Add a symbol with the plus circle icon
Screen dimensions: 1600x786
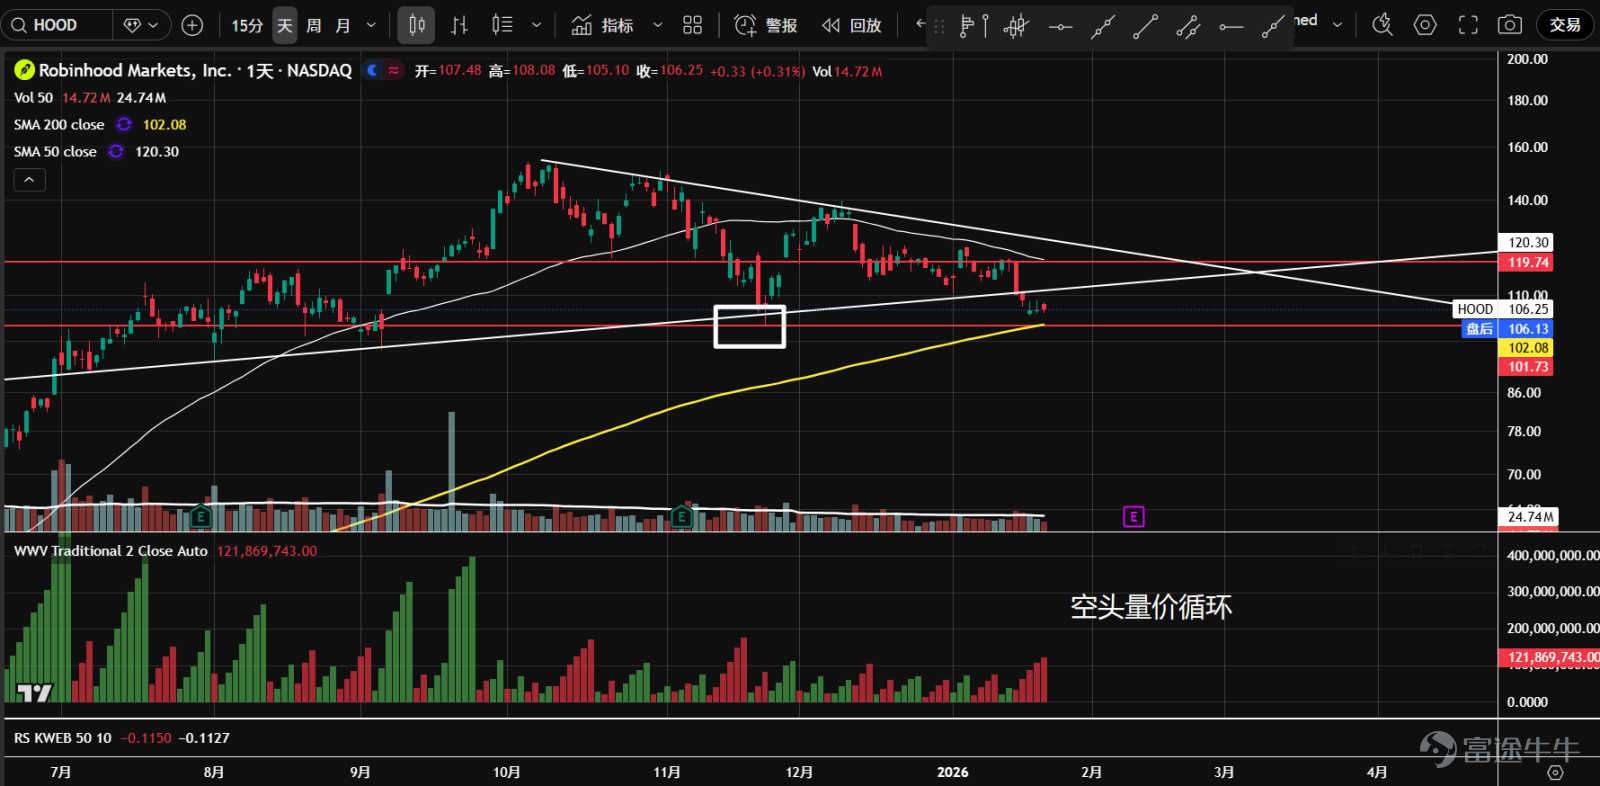point(193,25)
